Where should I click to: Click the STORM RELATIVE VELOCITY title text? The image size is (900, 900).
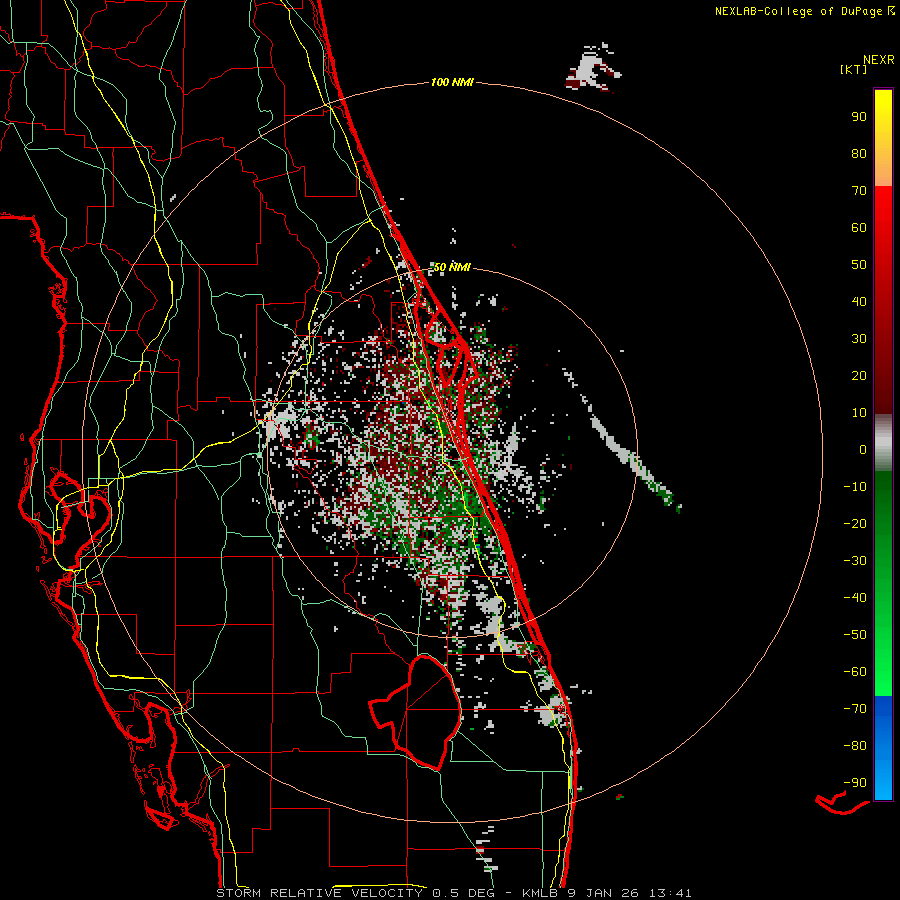point(319,893)
